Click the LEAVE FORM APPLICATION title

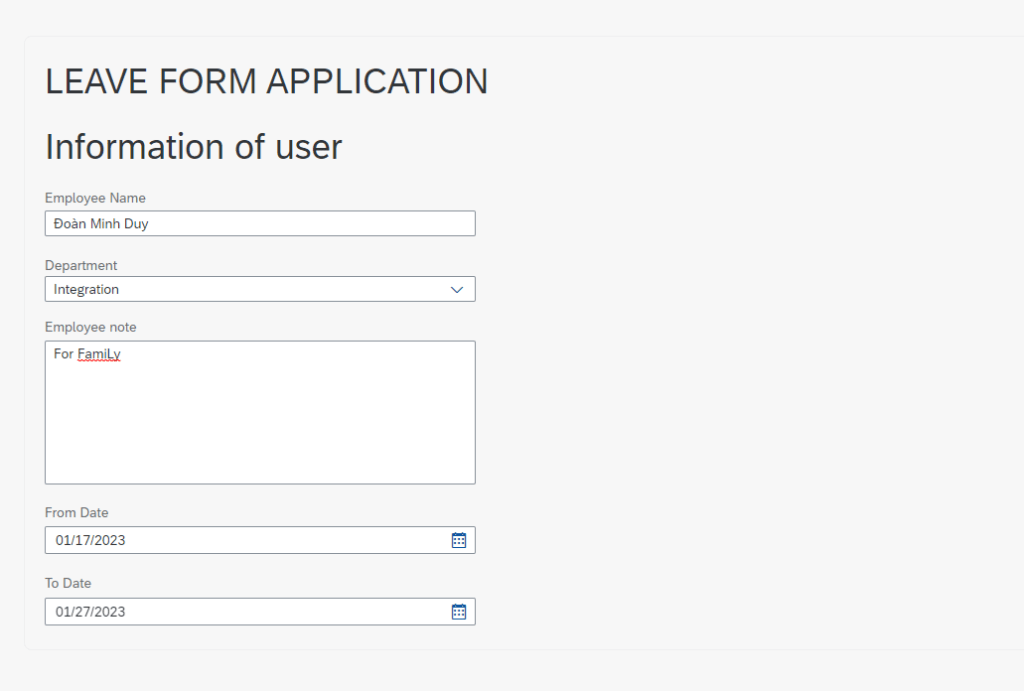pyautogui.click(x=266, y=82)
